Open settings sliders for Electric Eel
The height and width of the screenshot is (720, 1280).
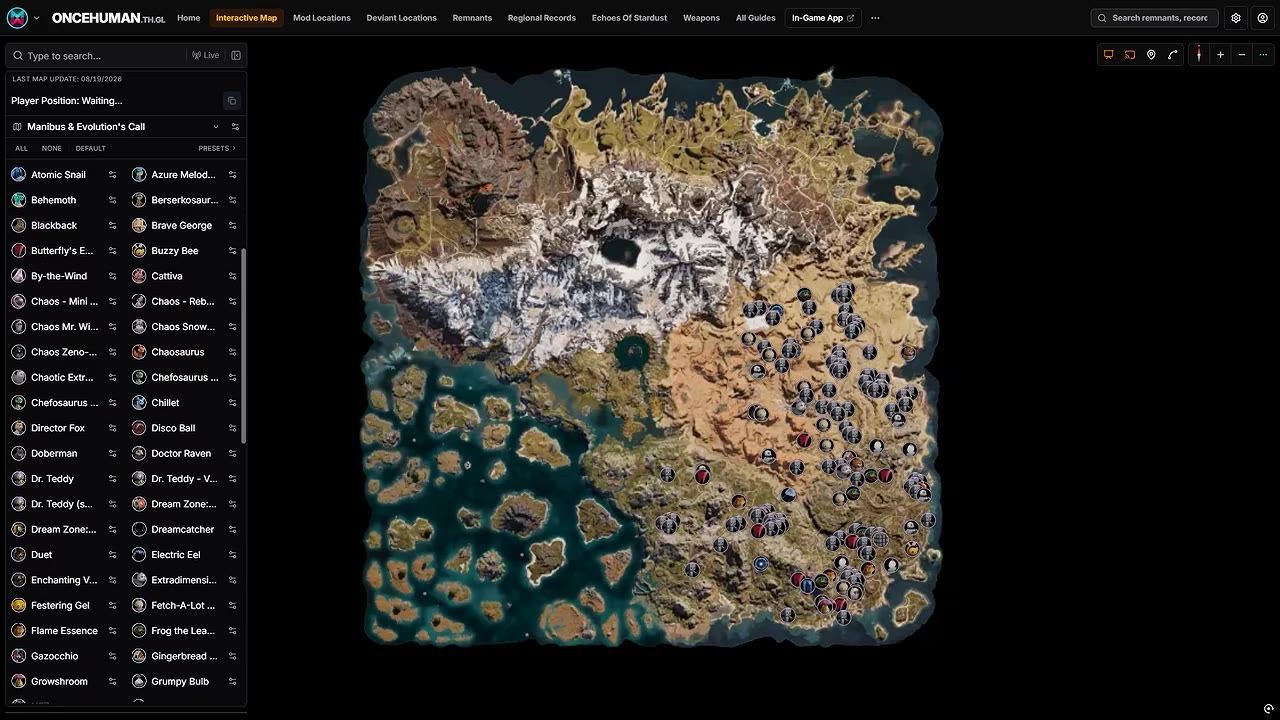(x=232, y=555)
